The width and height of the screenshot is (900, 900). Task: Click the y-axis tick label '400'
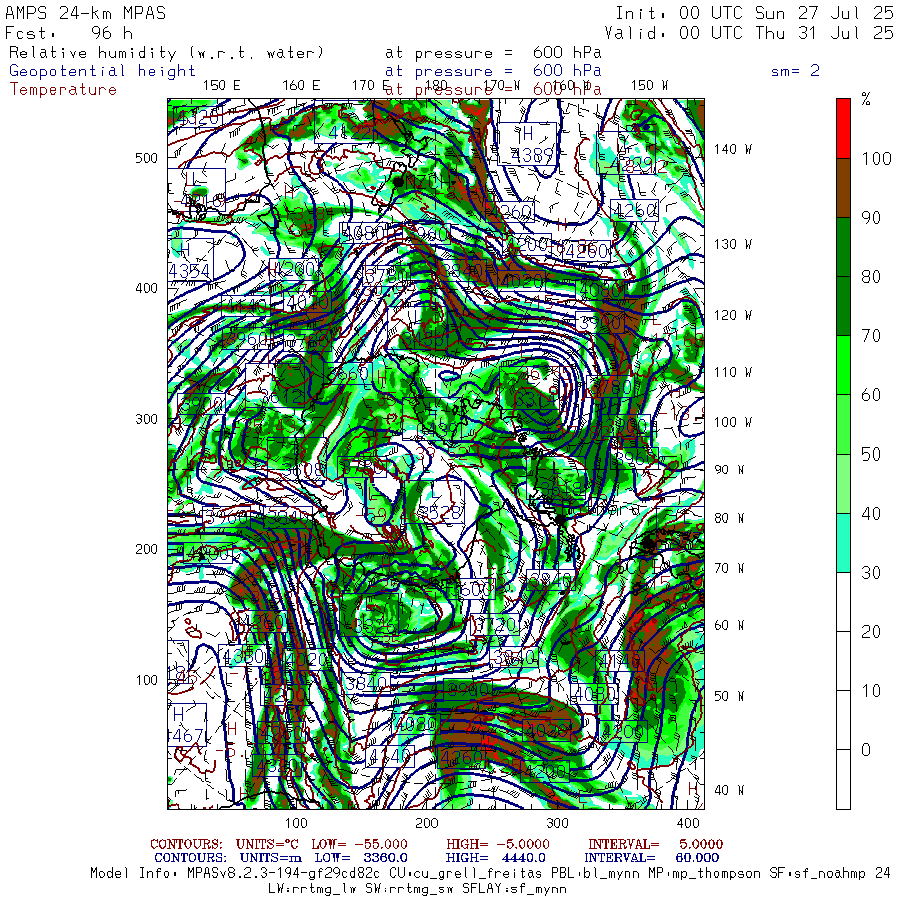146,288
